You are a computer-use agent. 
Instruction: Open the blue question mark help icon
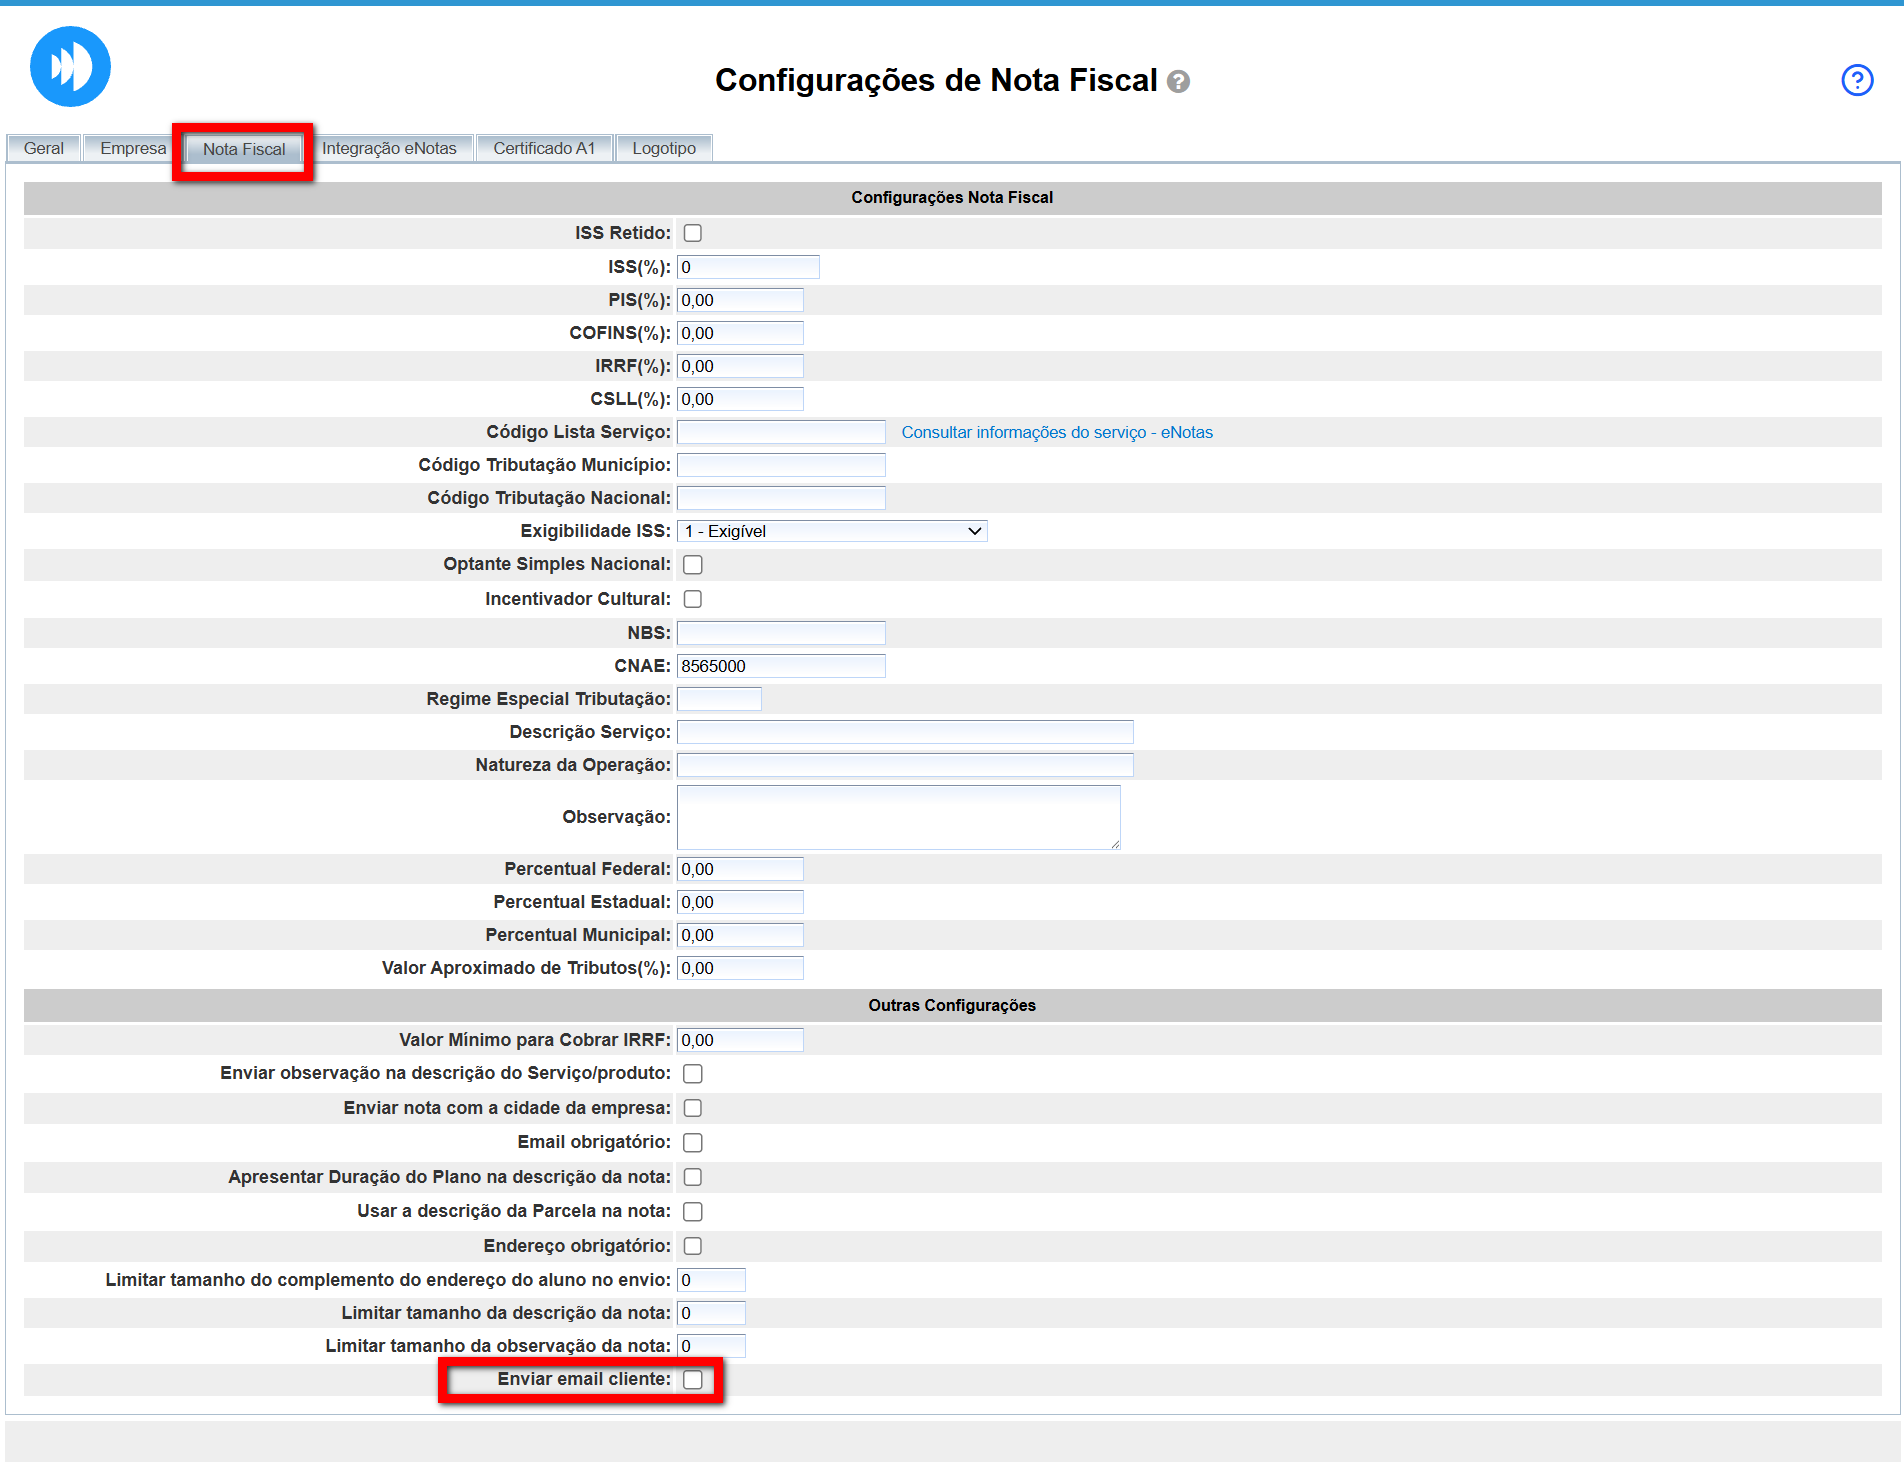(x=1857, y=80)
